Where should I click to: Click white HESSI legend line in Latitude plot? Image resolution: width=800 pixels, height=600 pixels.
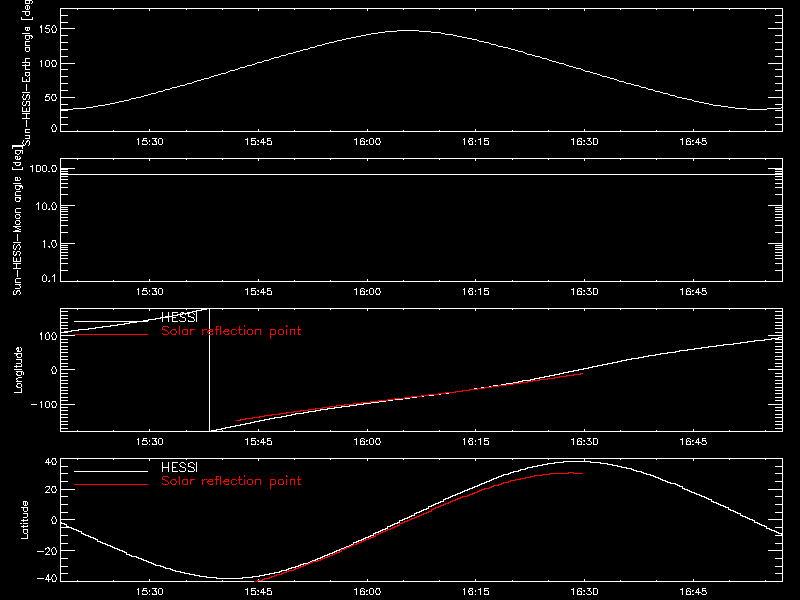click(111, 471)
